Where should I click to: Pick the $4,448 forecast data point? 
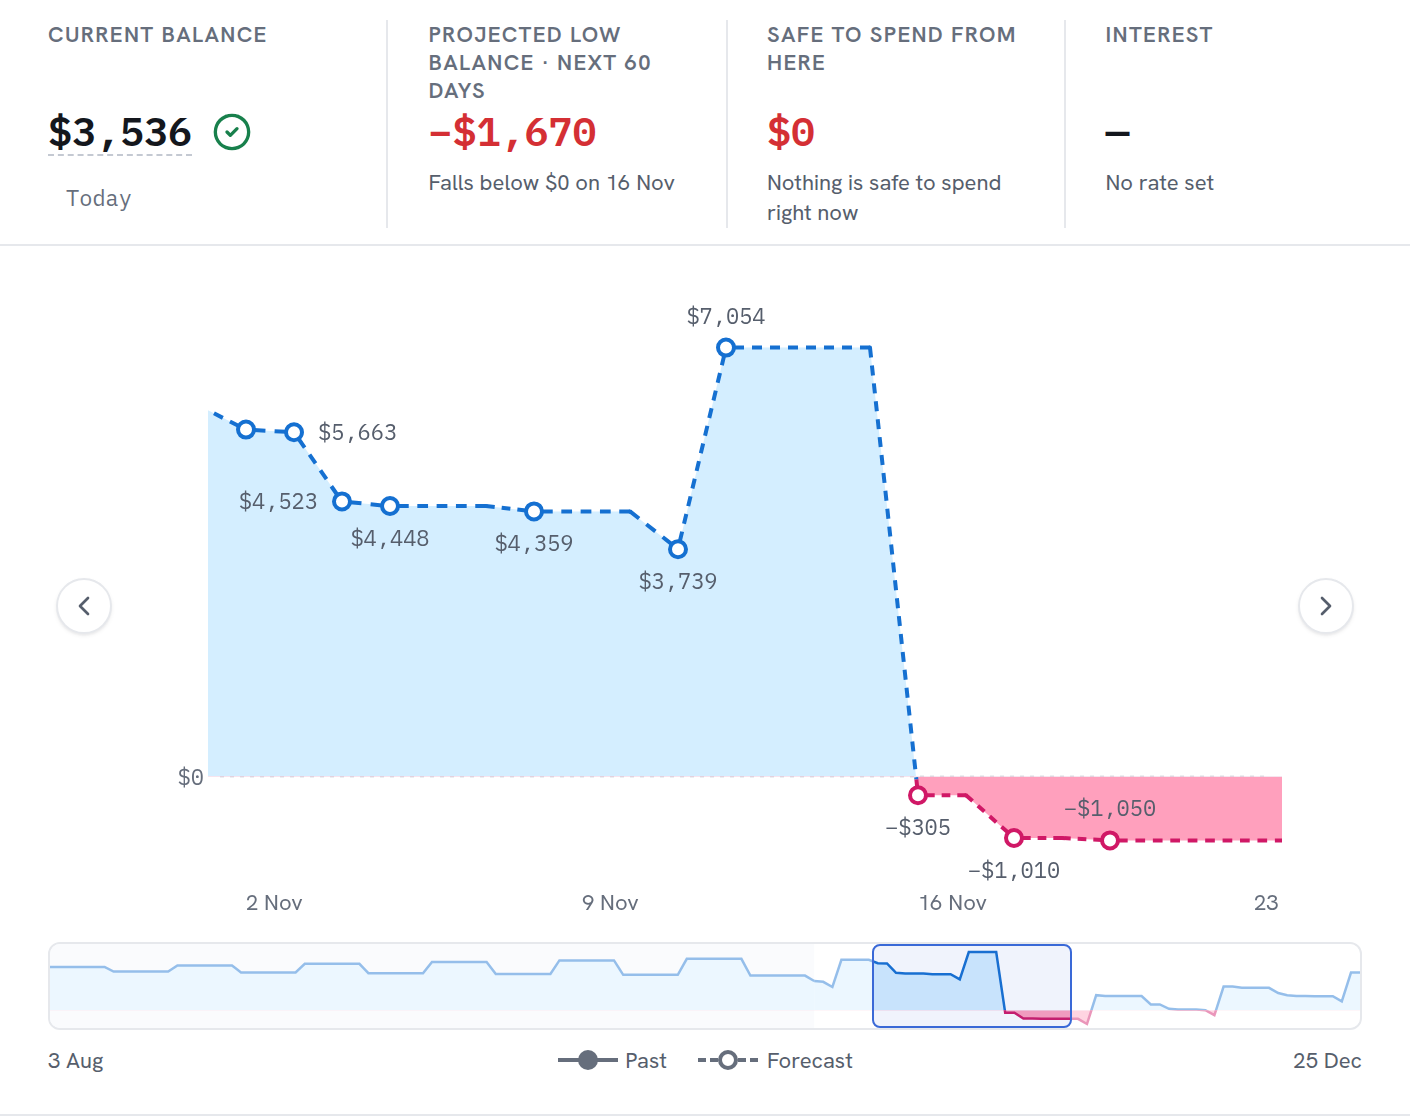390,506
